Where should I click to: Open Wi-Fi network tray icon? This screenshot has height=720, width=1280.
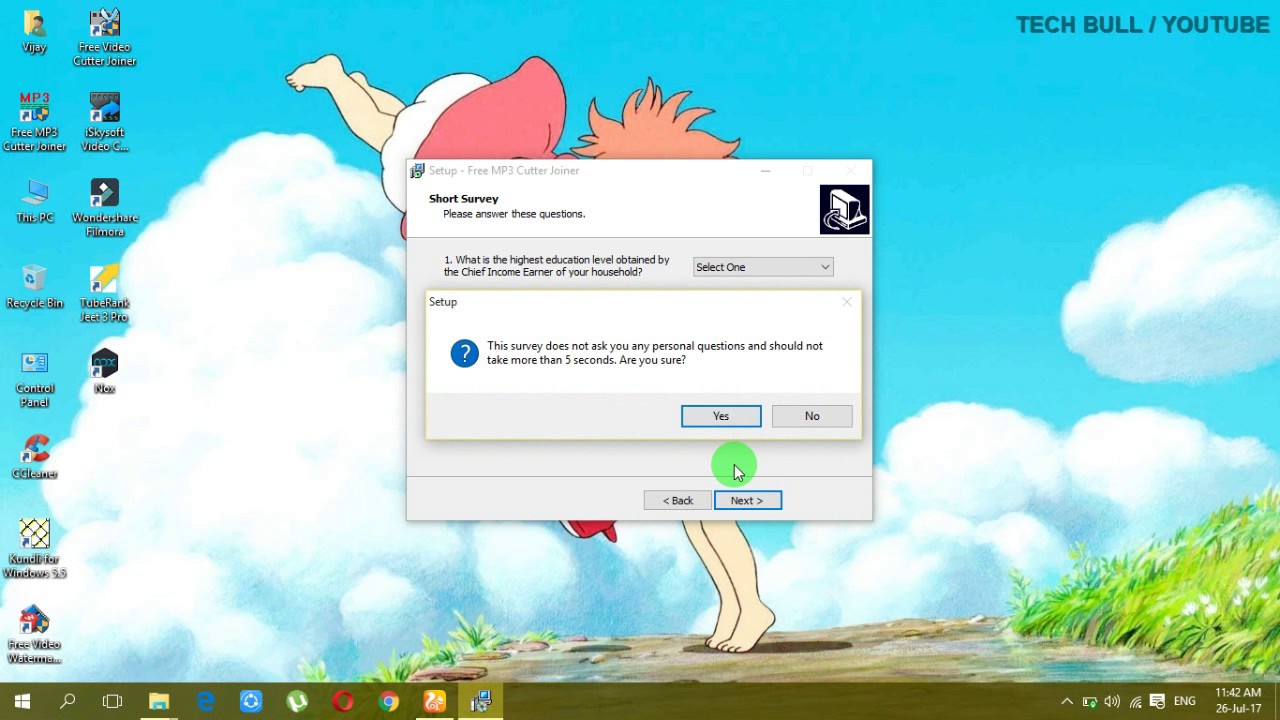1135,702
